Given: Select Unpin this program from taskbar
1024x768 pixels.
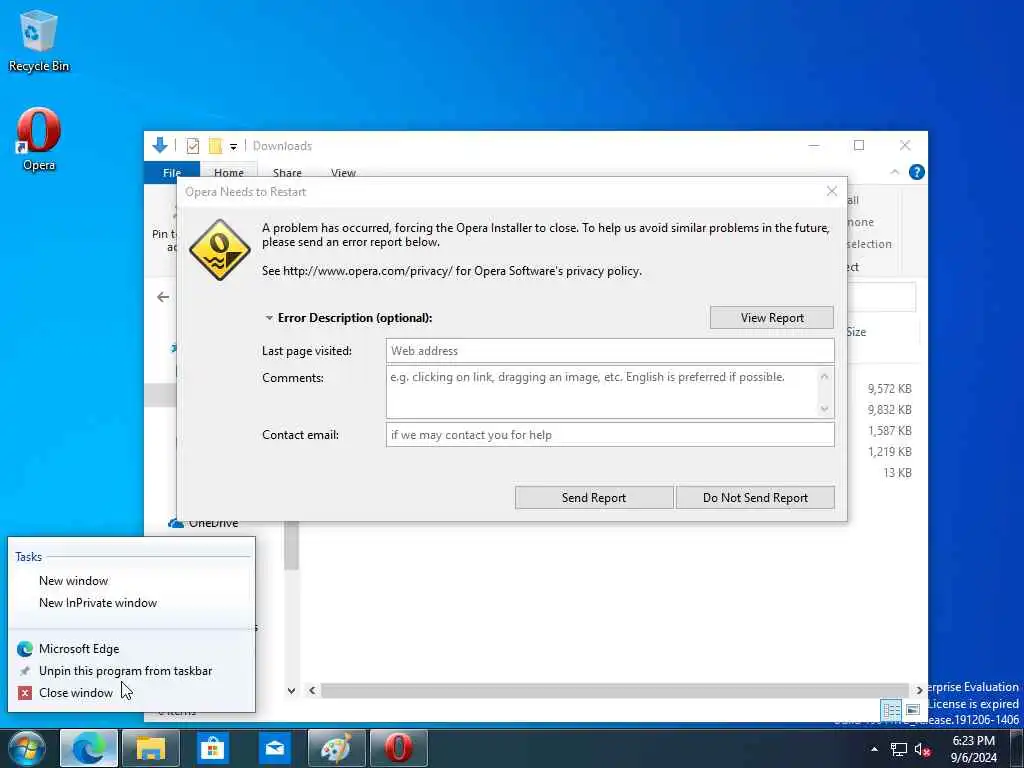Looking at the screenshot, I should pyautogui.click(x=125, y=671).
